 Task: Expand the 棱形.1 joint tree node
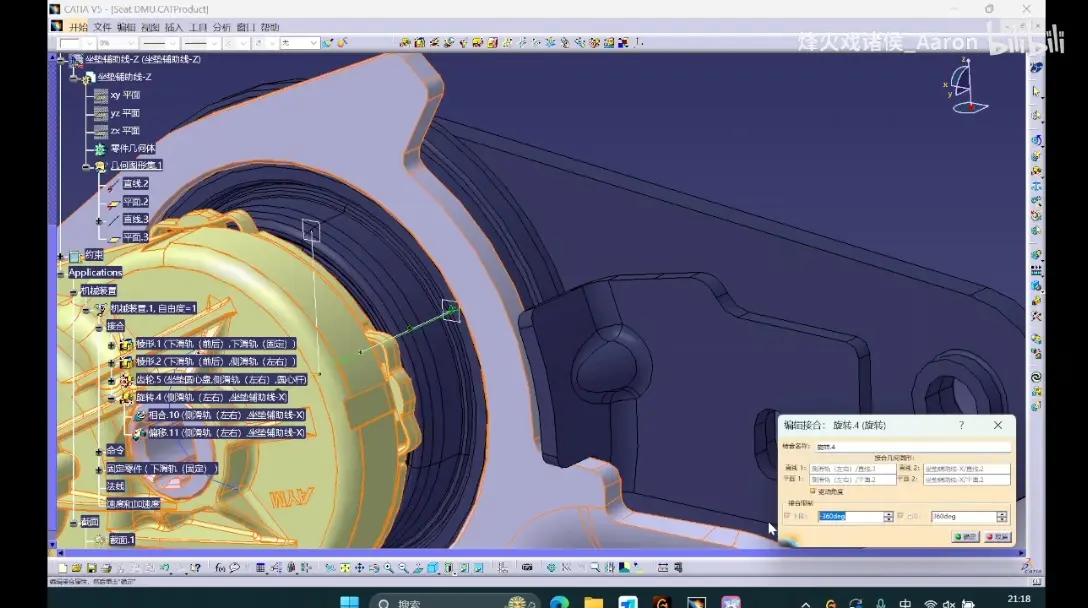pos(111,344)
